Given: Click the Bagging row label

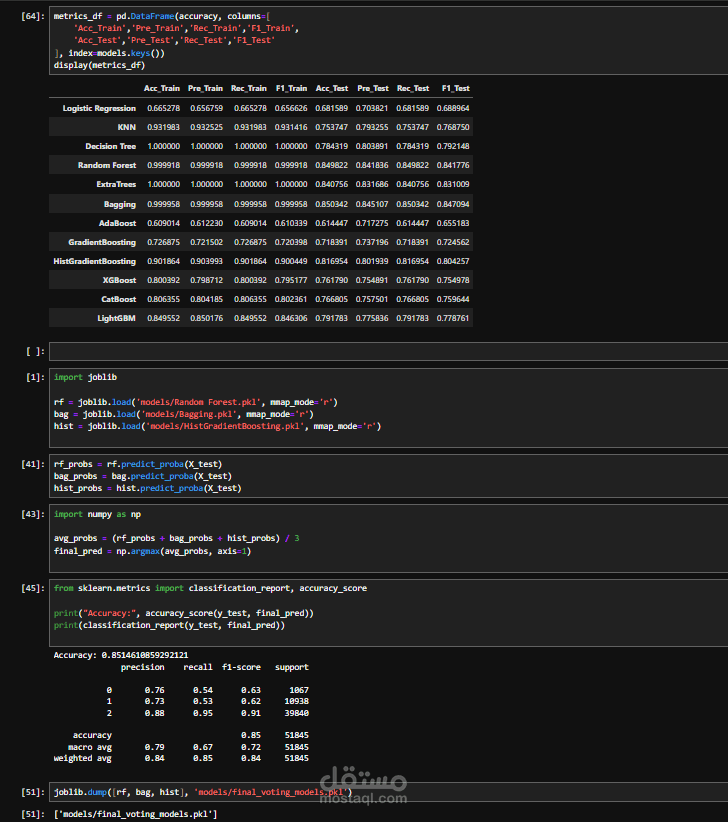Looking at the screenshot, I should pos(120,204).
